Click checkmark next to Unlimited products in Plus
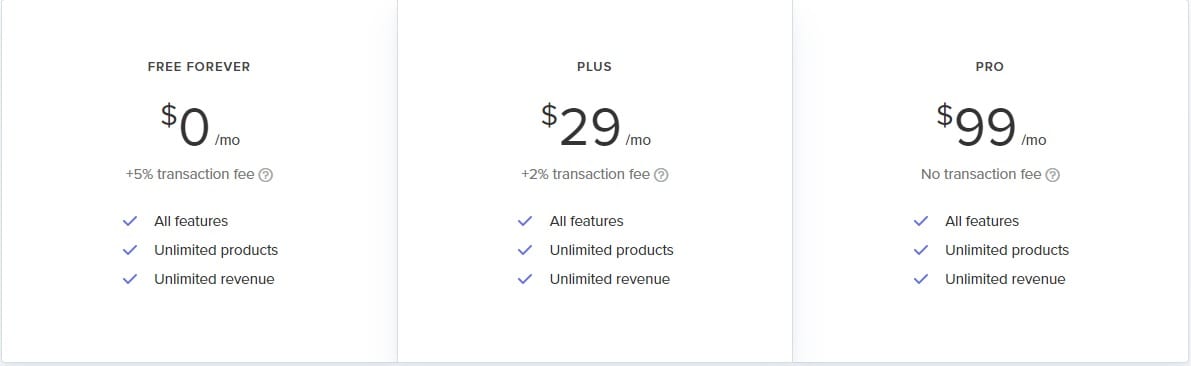1191x366 pixels. click(525, 250)
